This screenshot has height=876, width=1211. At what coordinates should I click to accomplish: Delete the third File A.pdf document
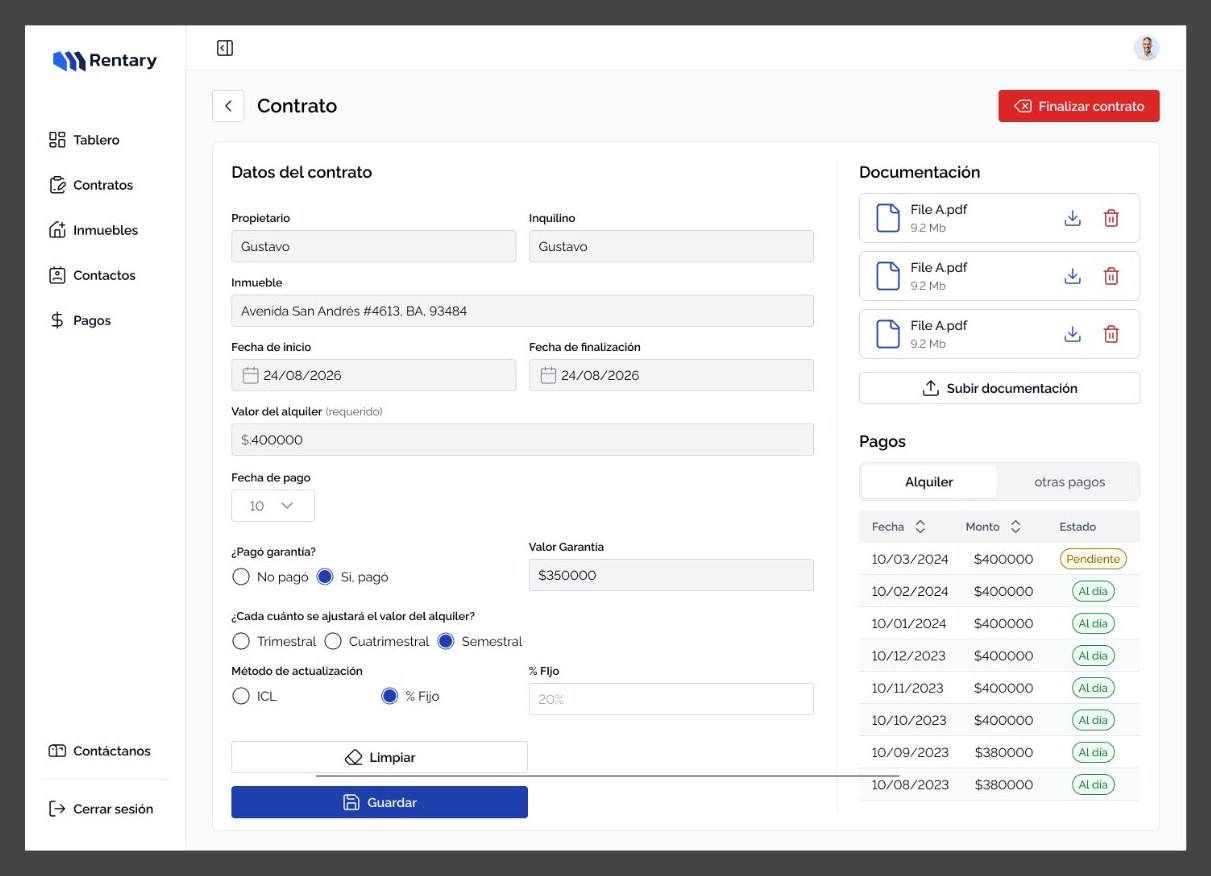pos(1111,334)
